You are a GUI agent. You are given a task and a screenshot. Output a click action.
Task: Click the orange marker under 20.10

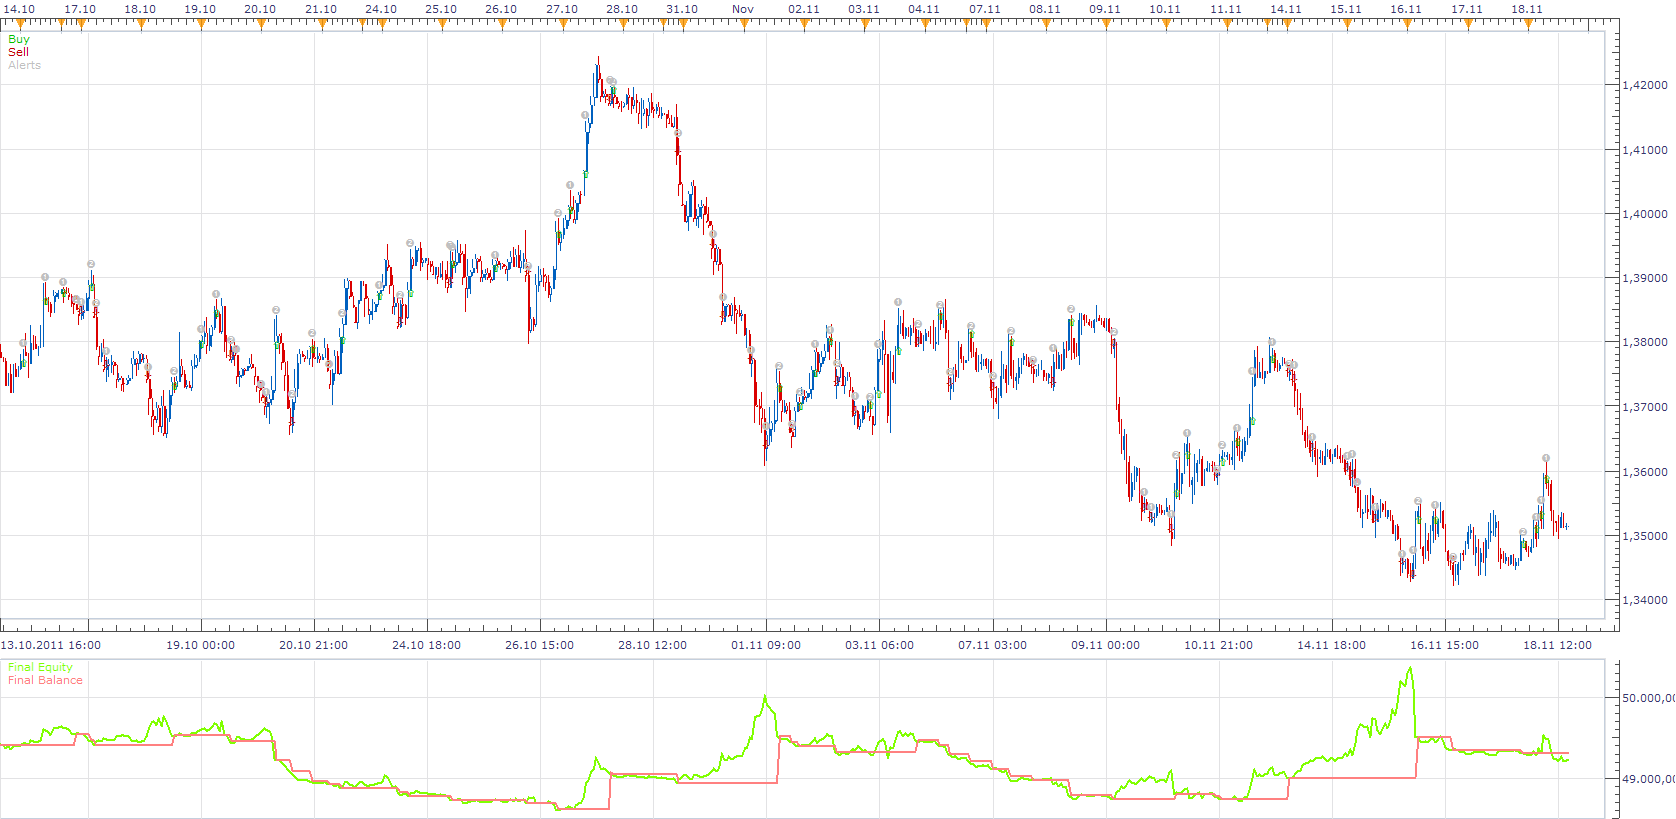pyautogui.click(x=261, y=24)
